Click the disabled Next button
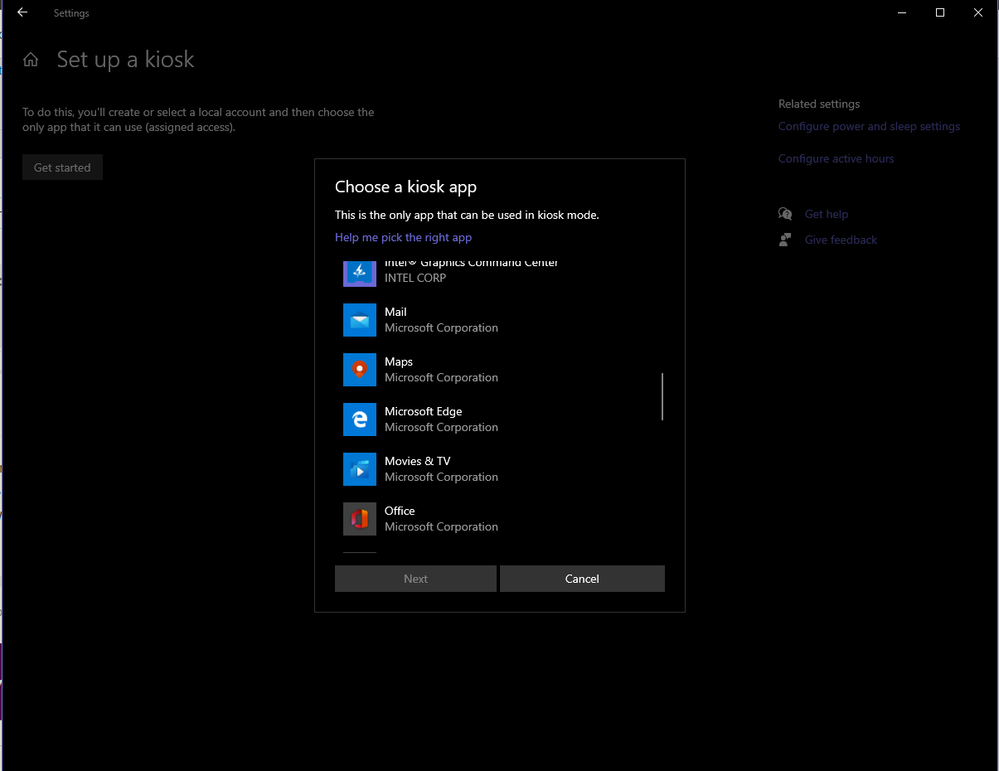The width and height of the screenshot is (999, 771). click(415, 579)
